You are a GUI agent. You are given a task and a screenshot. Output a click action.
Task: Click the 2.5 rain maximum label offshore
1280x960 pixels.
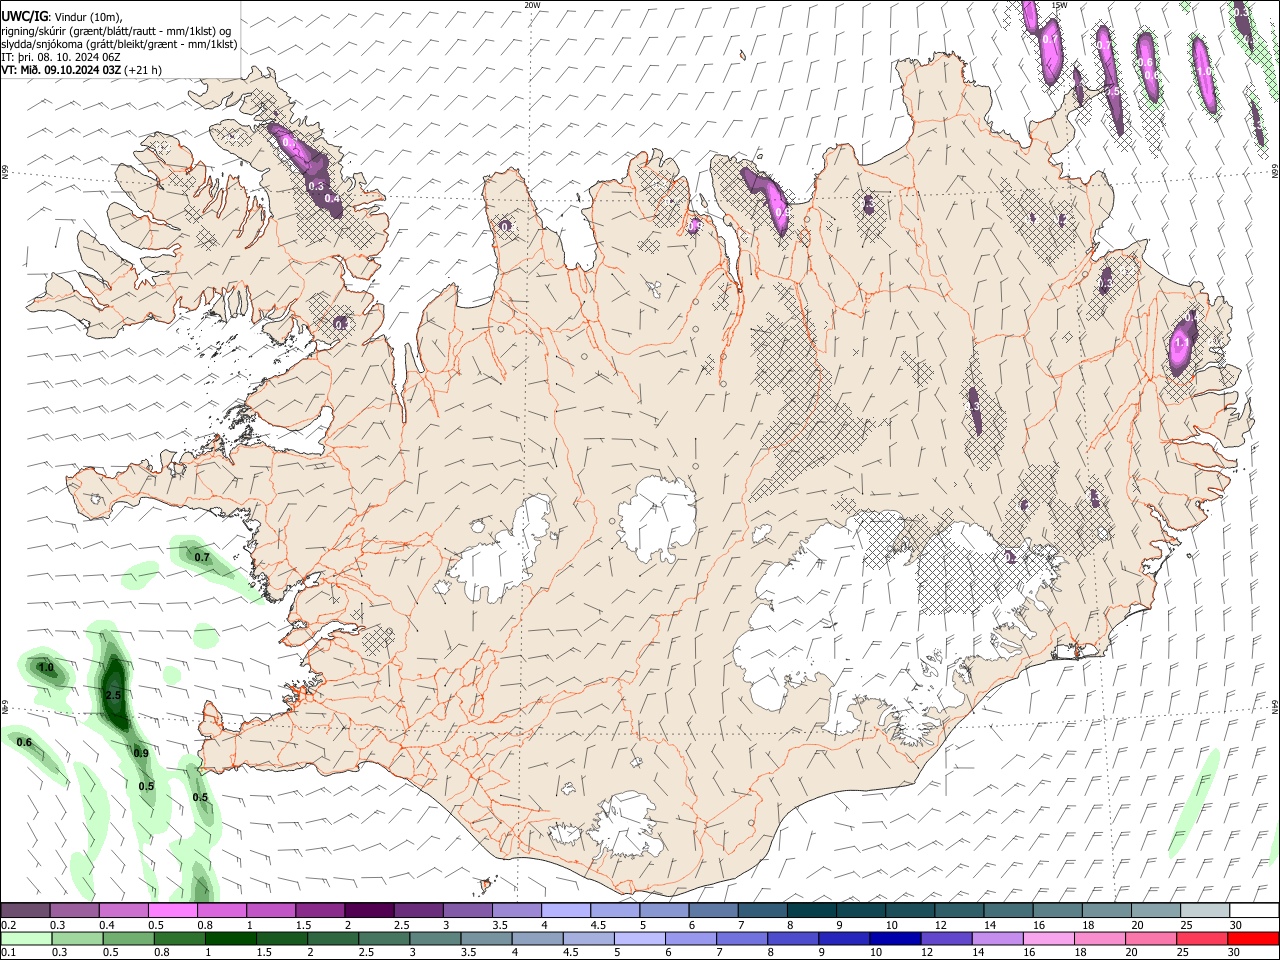[113, 695]
